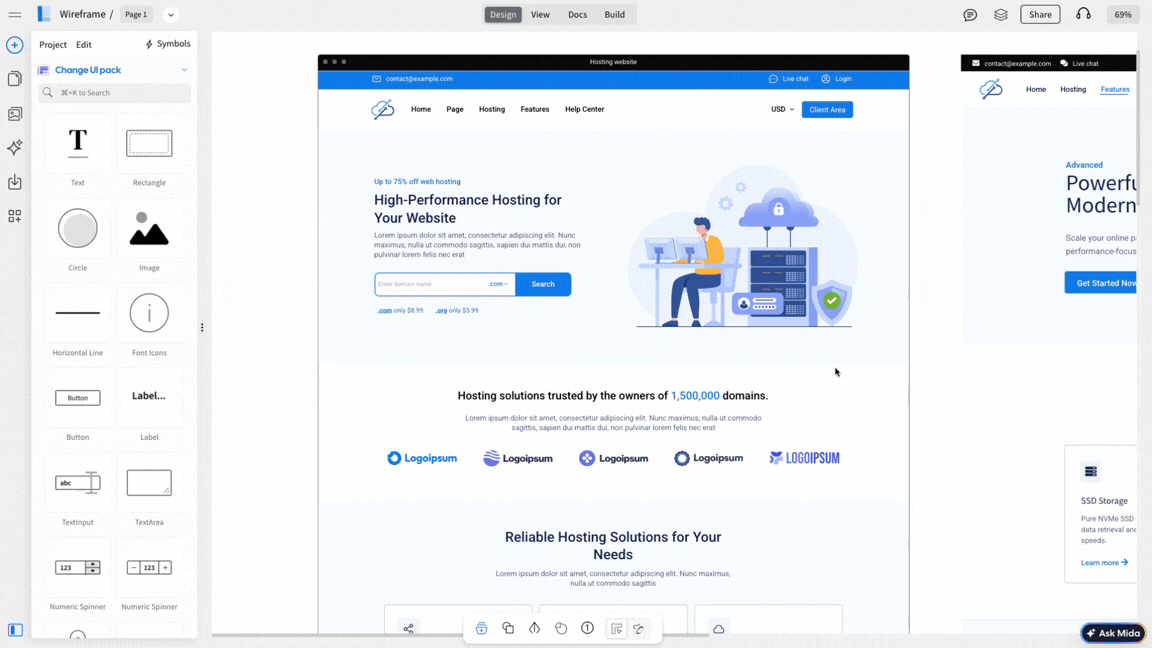Collapse the Change UI pack section
This screenshot has width=1152, height=648.
coord(183,69)
